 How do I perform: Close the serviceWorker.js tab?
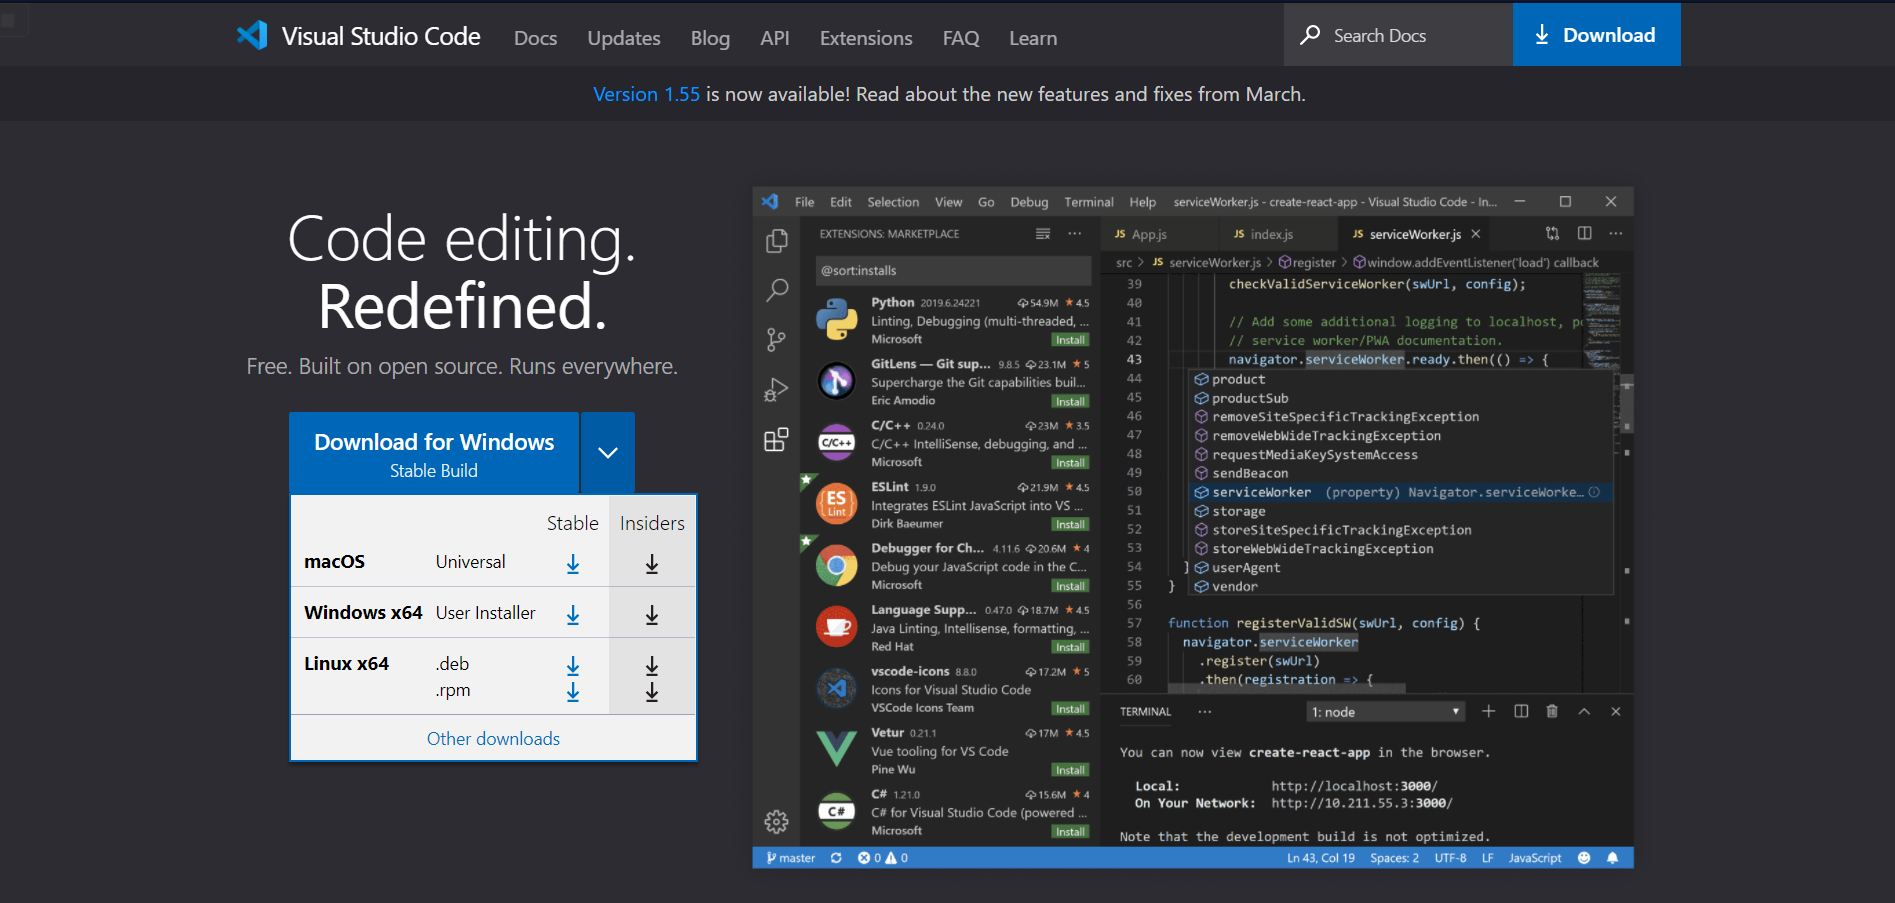(1475, 234)
